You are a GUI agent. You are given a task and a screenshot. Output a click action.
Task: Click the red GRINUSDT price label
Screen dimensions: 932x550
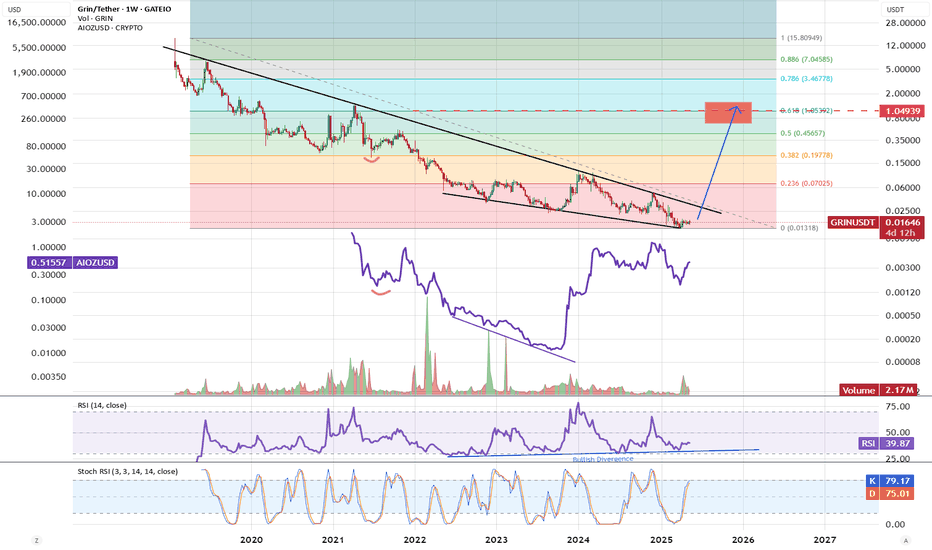852,222
